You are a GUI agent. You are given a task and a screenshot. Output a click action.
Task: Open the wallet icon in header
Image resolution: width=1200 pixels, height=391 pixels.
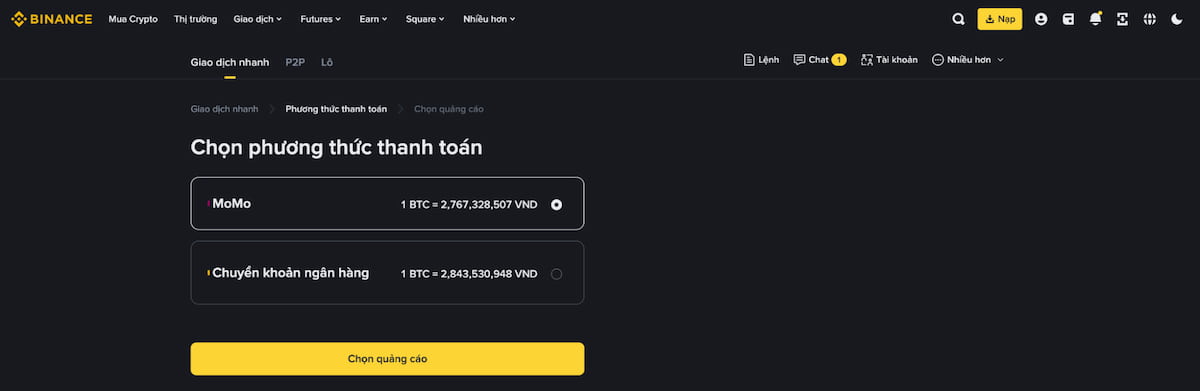point(1068,19)
